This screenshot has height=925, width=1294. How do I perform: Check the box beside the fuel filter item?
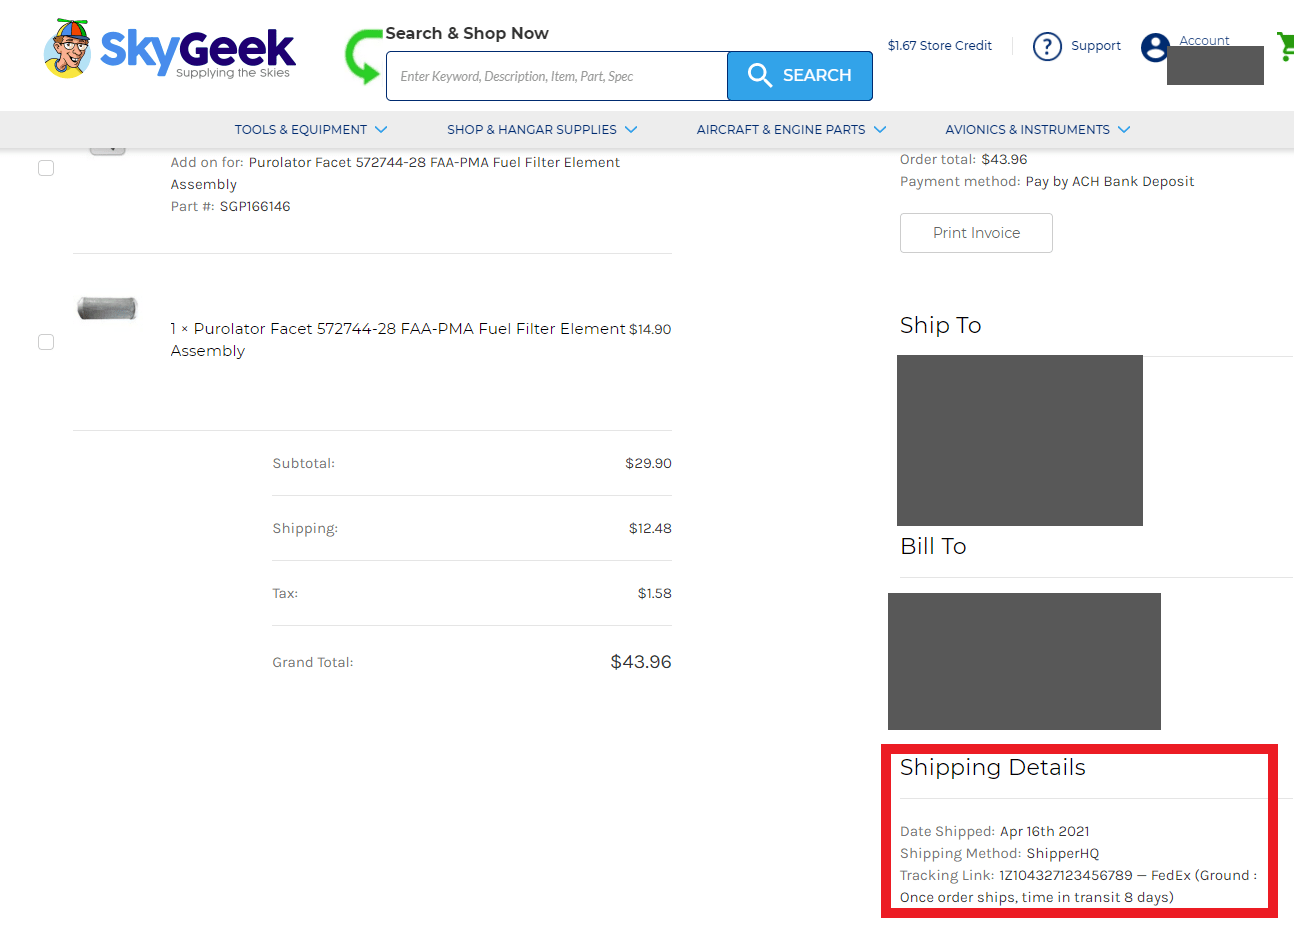[x=45, y=341]
